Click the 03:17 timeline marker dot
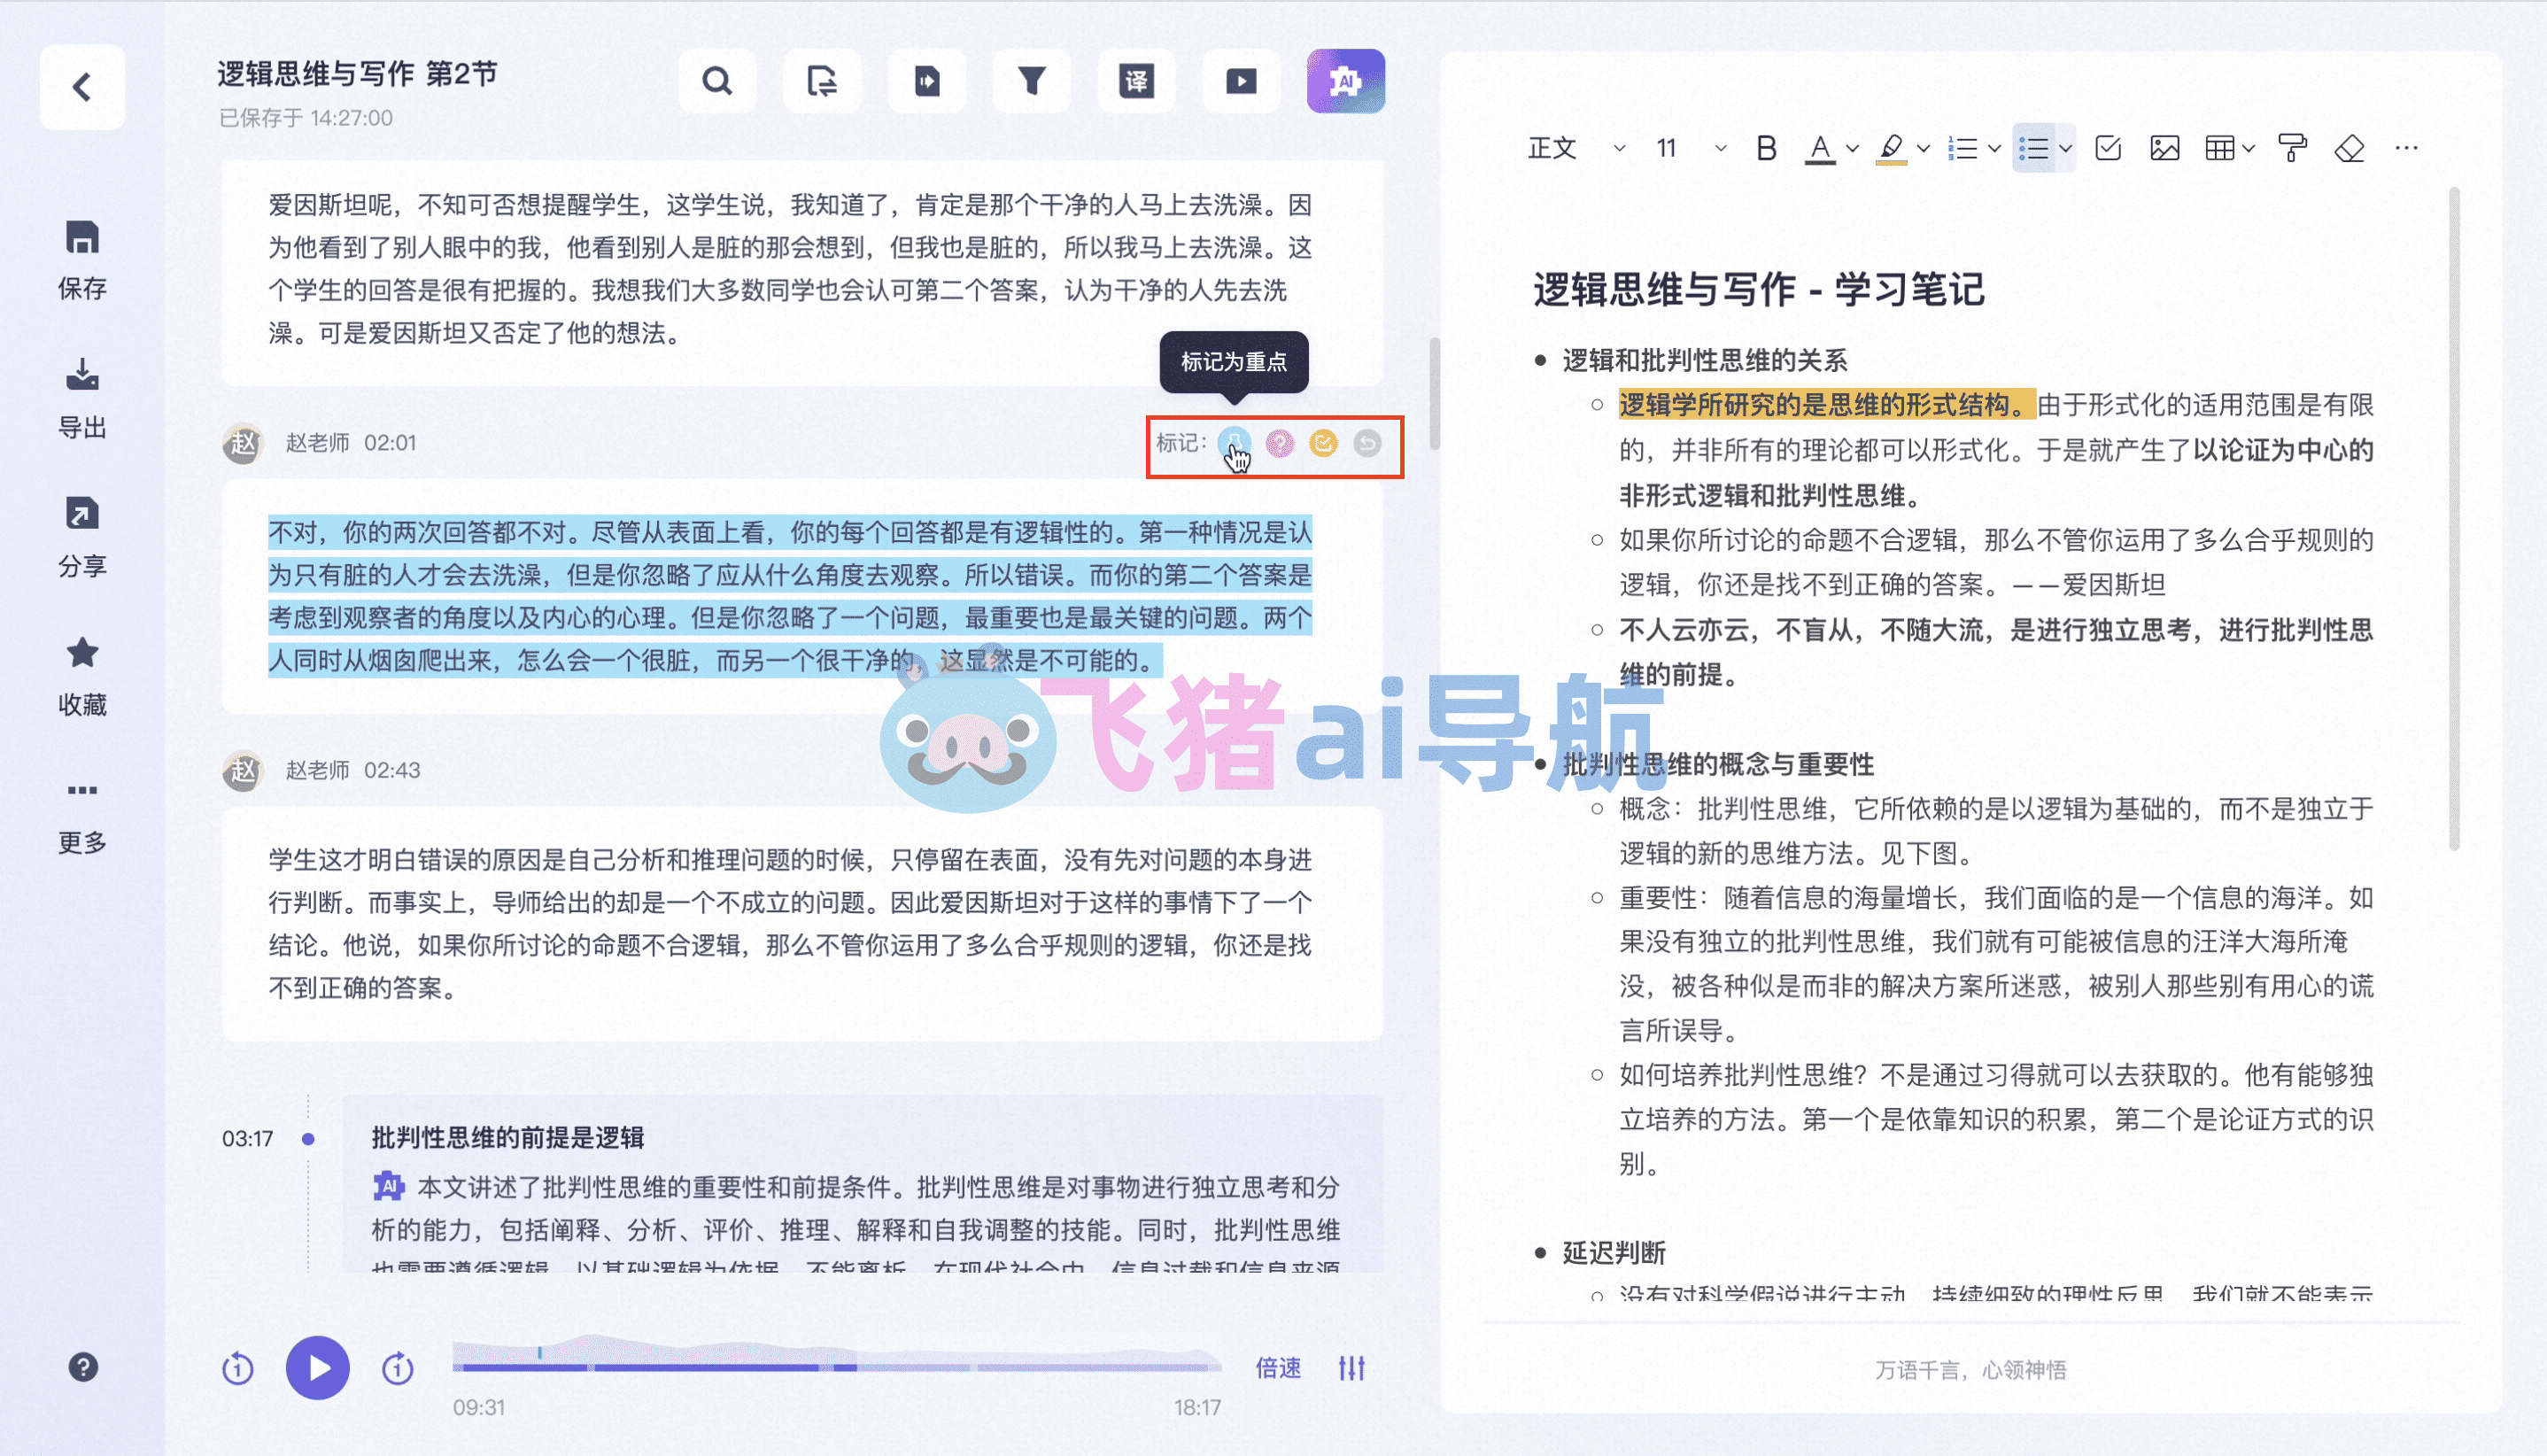 308,1138
